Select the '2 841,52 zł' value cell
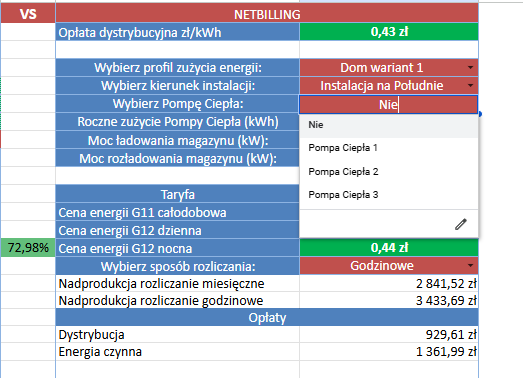 coord(389,284)
